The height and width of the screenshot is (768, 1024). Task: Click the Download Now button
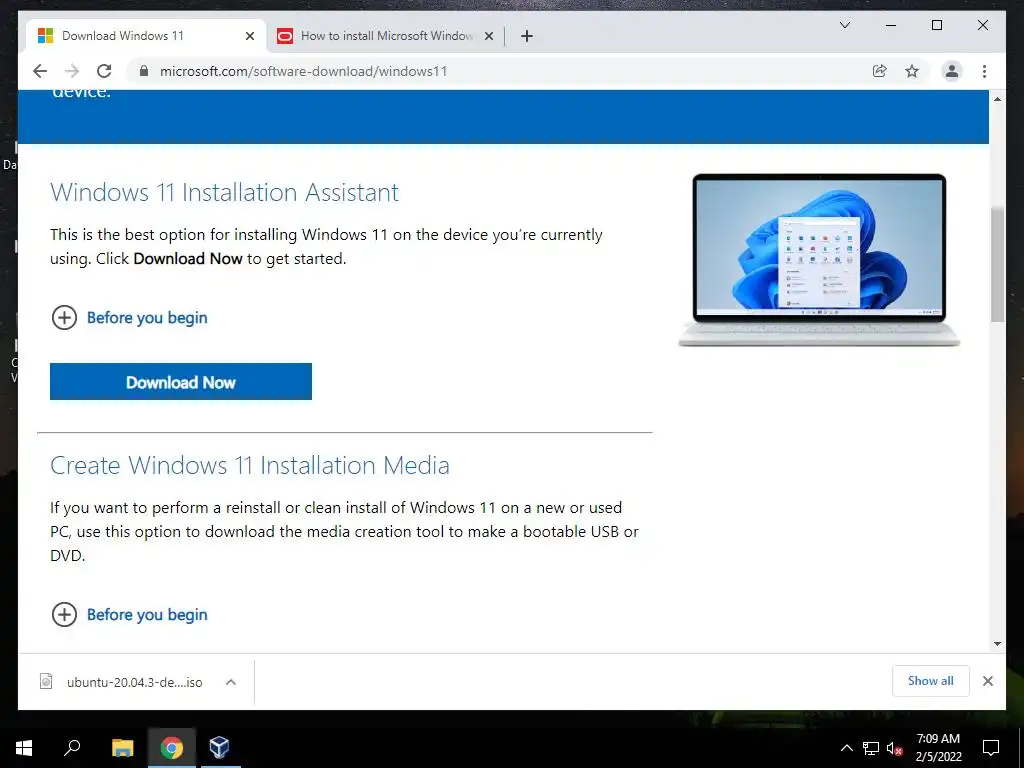pos(181,381)
